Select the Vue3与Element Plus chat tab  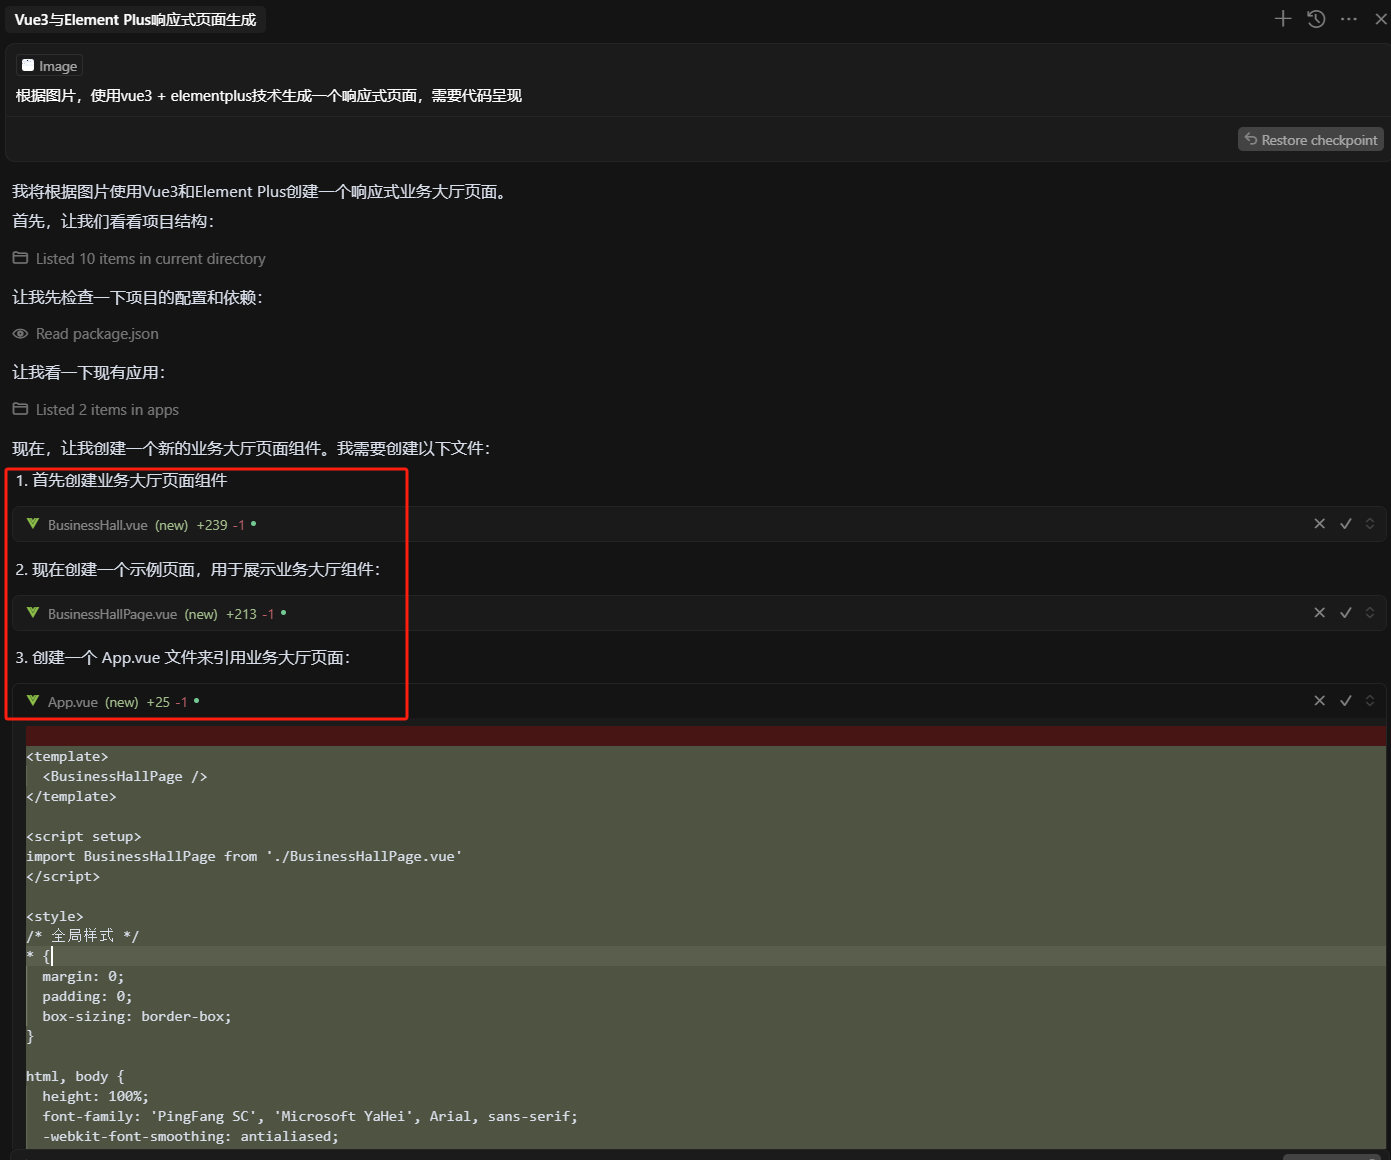135,20
